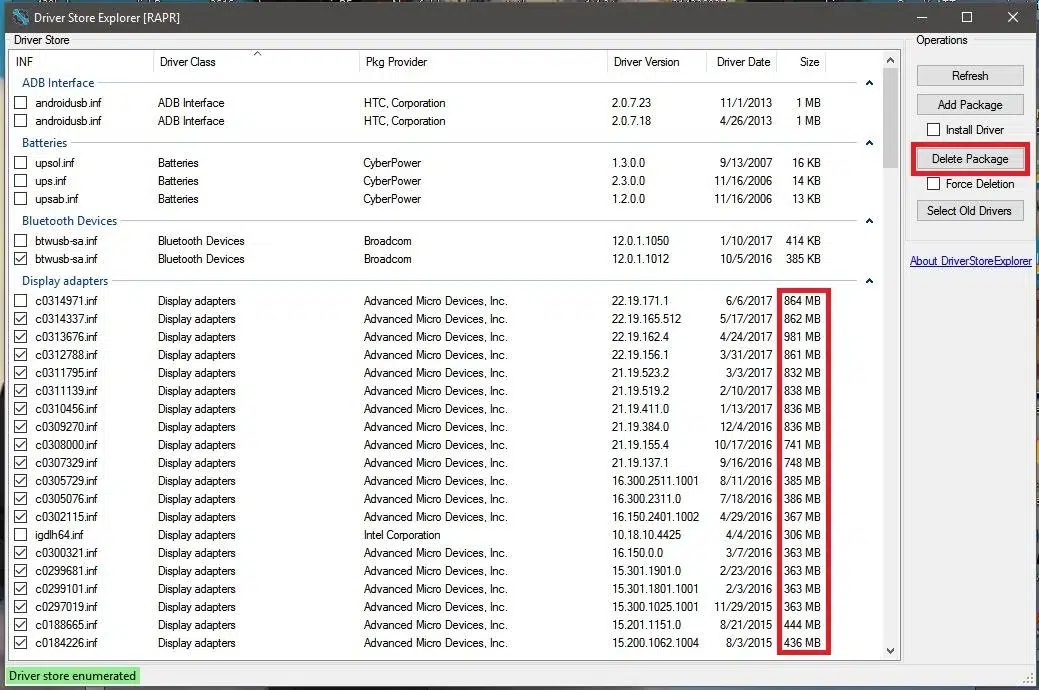
Task: Click the Intel Corporation provider cell
Action: pyautogui.click(x=402, y=534)
